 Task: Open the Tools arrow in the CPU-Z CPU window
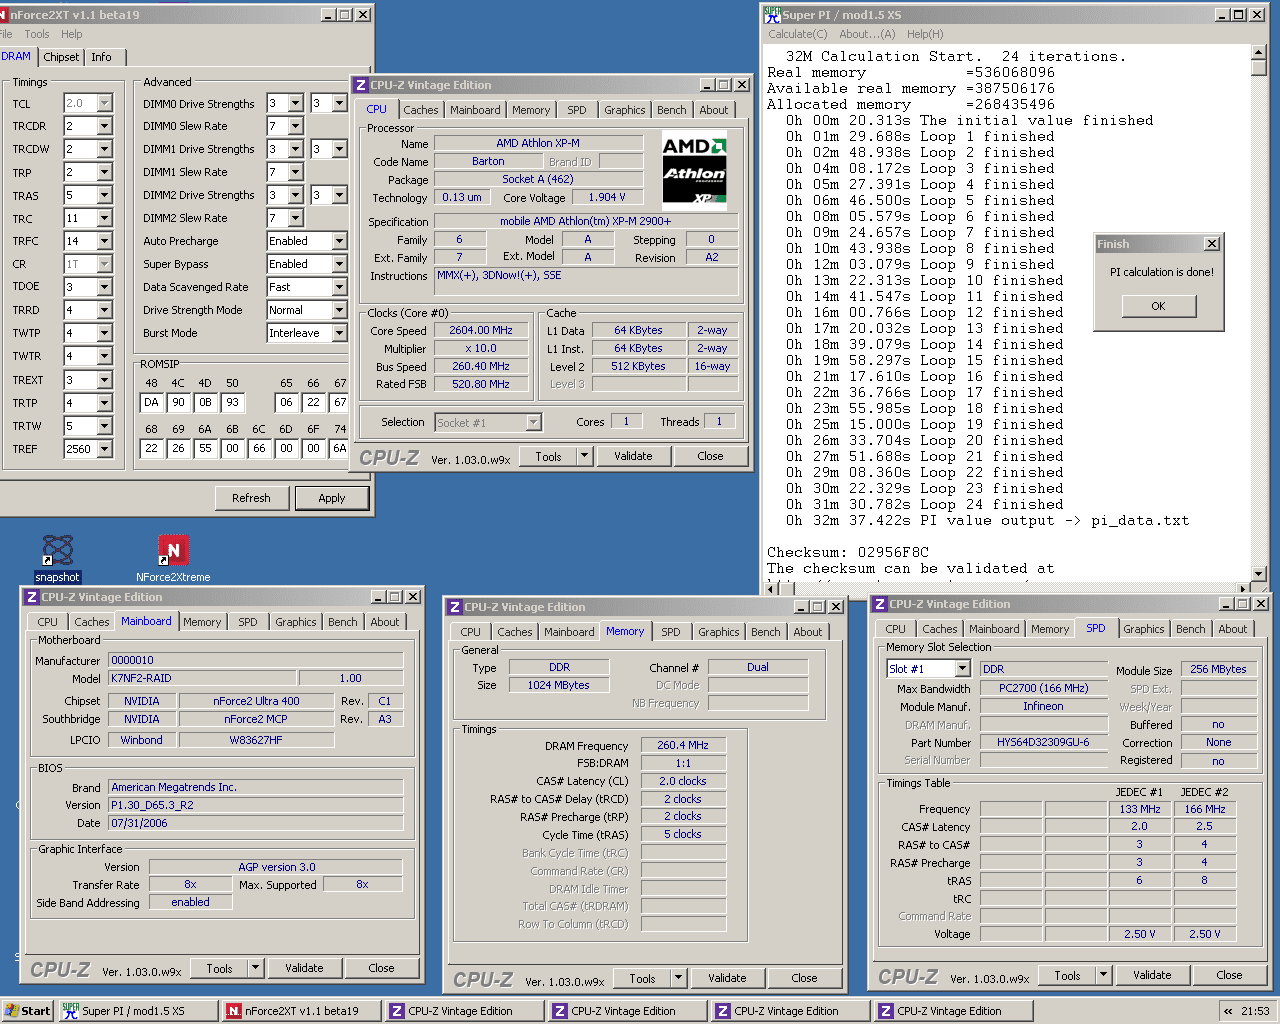[x=584, y=456]
